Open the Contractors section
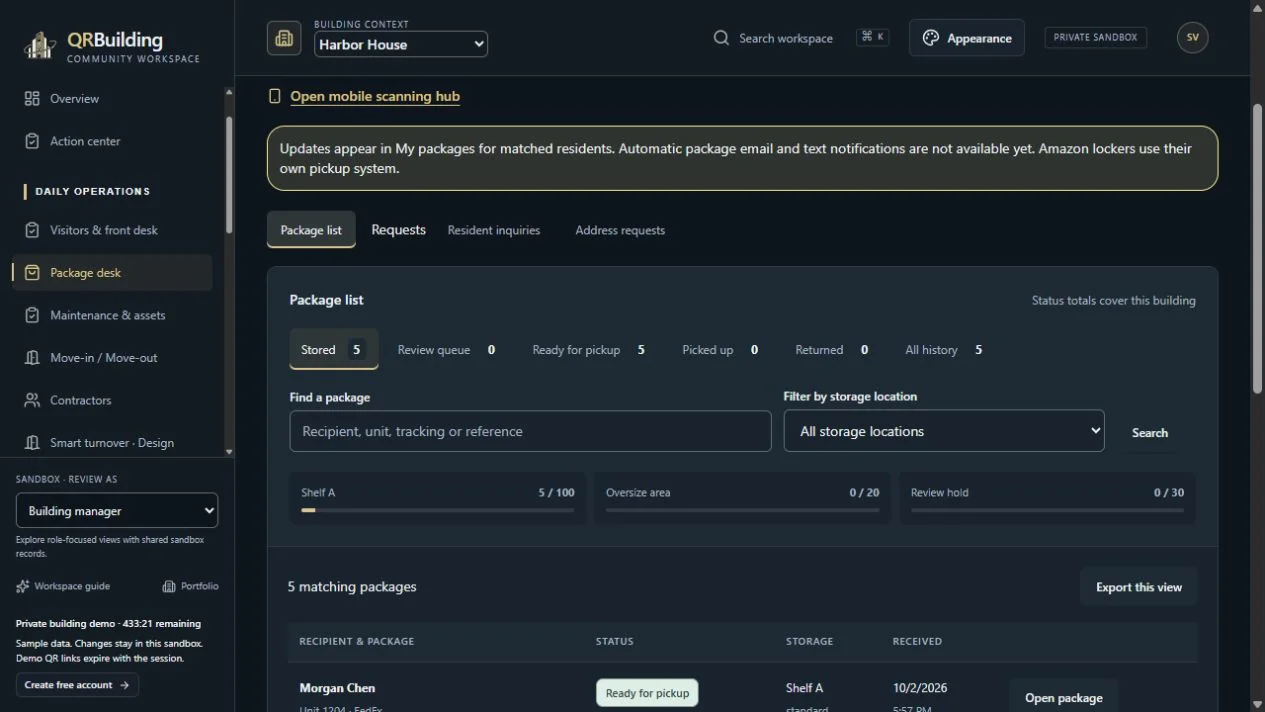The height and width of the screenshot is (712, 1265). pos(112,400)
